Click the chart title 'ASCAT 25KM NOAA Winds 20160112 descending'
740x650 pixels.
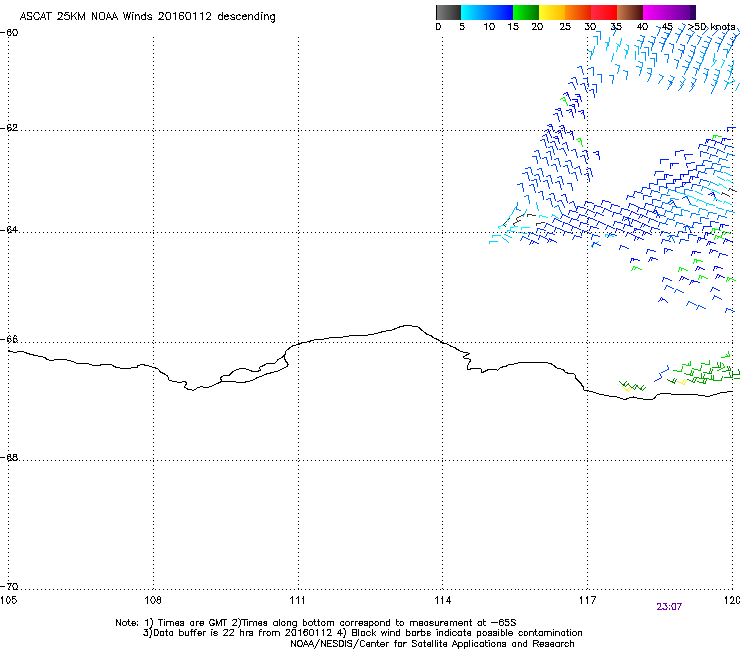click(x=147, y=17)
